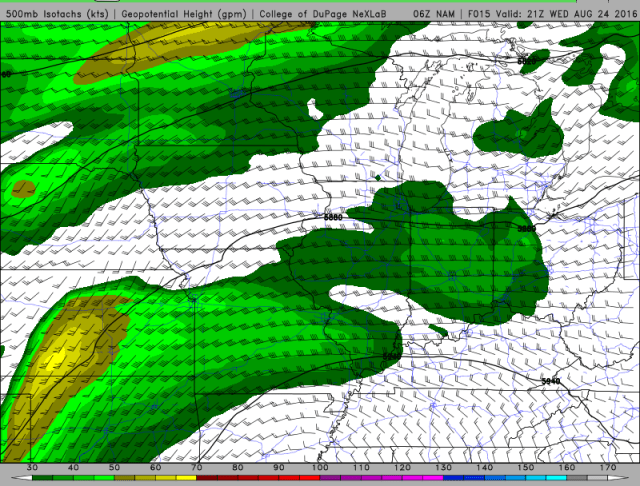Click the 5880 contour label inside green shading
This screenshot has height=486, width=640.
(x=527, y=229)
